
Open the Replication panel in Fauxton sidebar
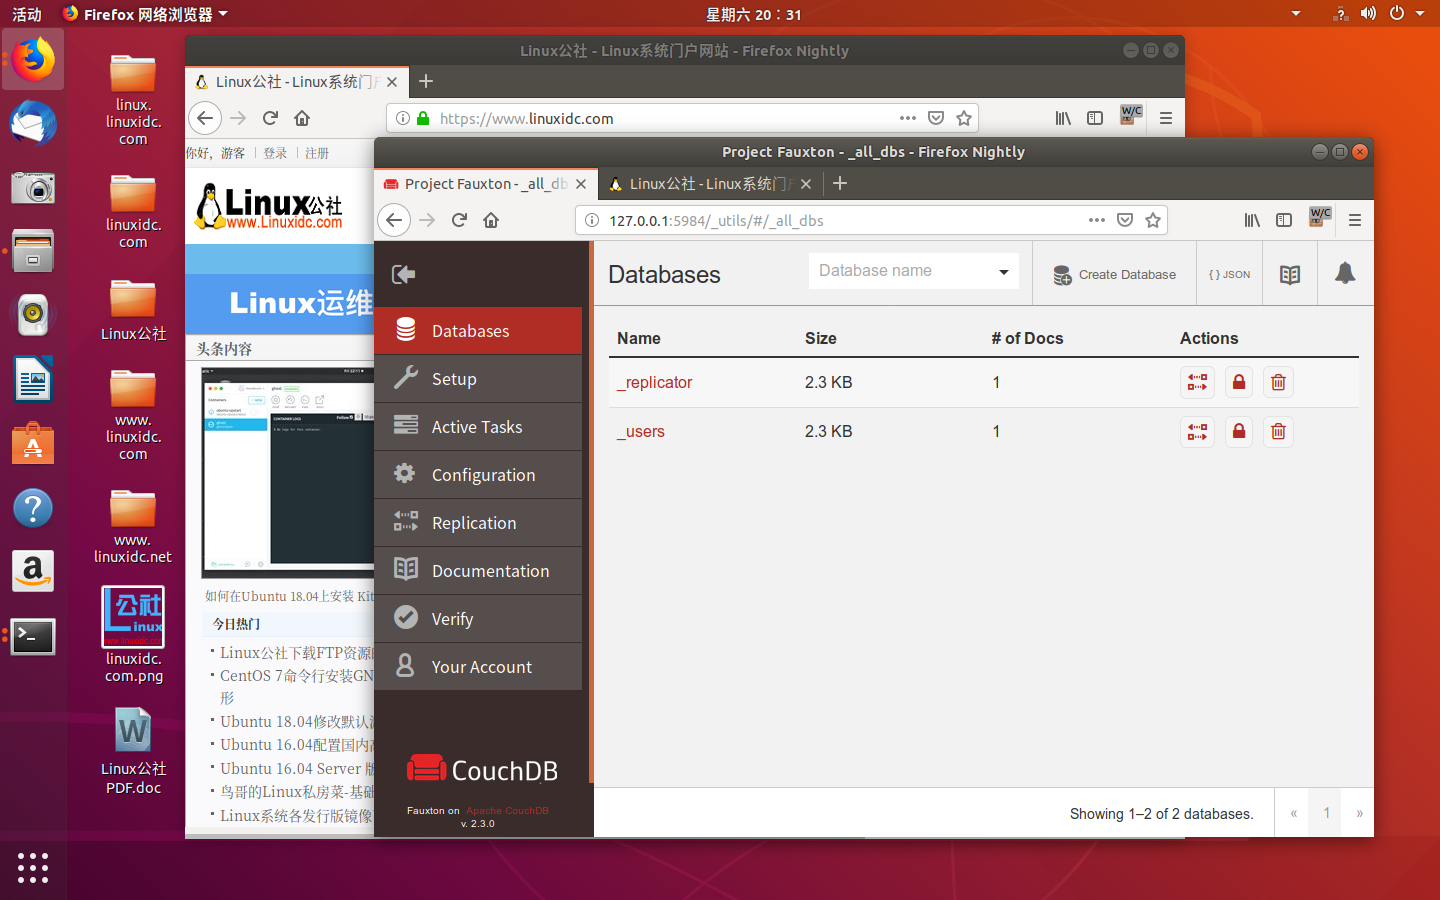pyautogui.click(x=473, y=522)
